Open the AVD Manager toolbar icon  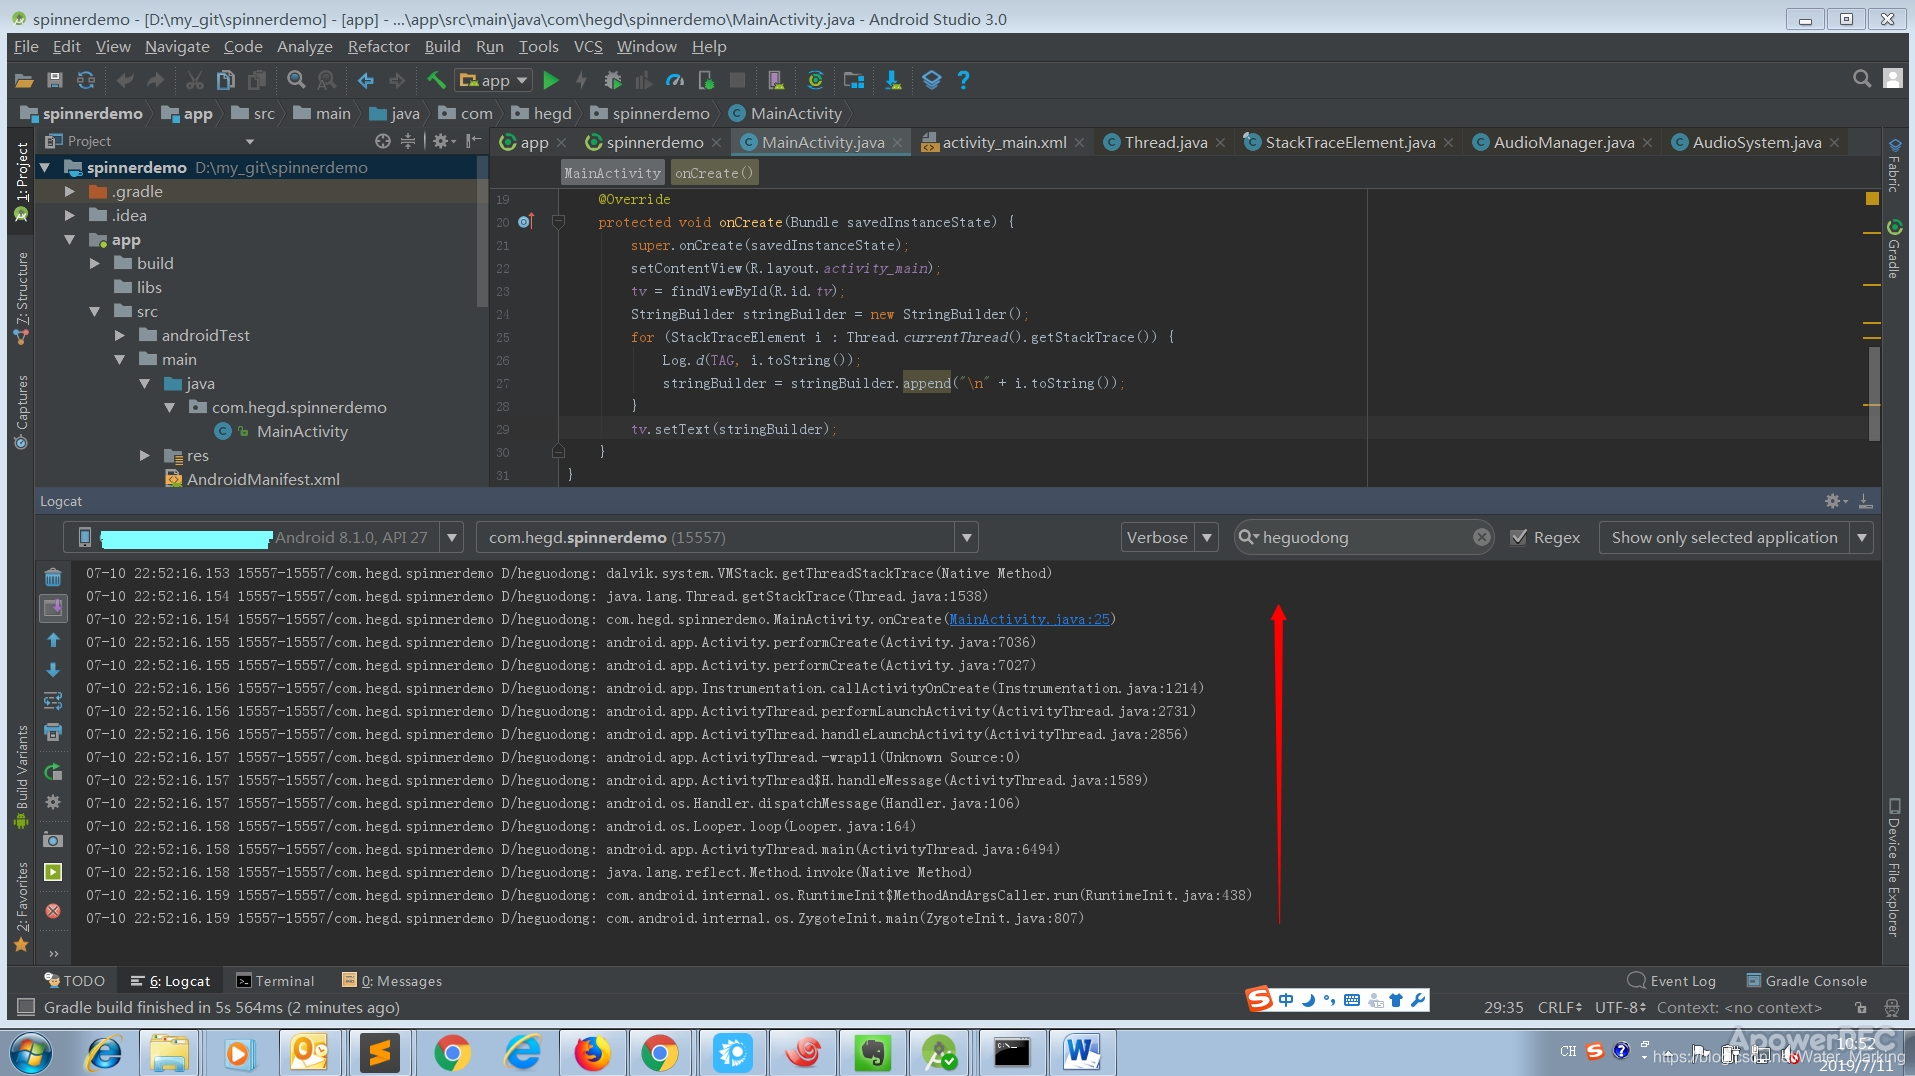[775, 80]
